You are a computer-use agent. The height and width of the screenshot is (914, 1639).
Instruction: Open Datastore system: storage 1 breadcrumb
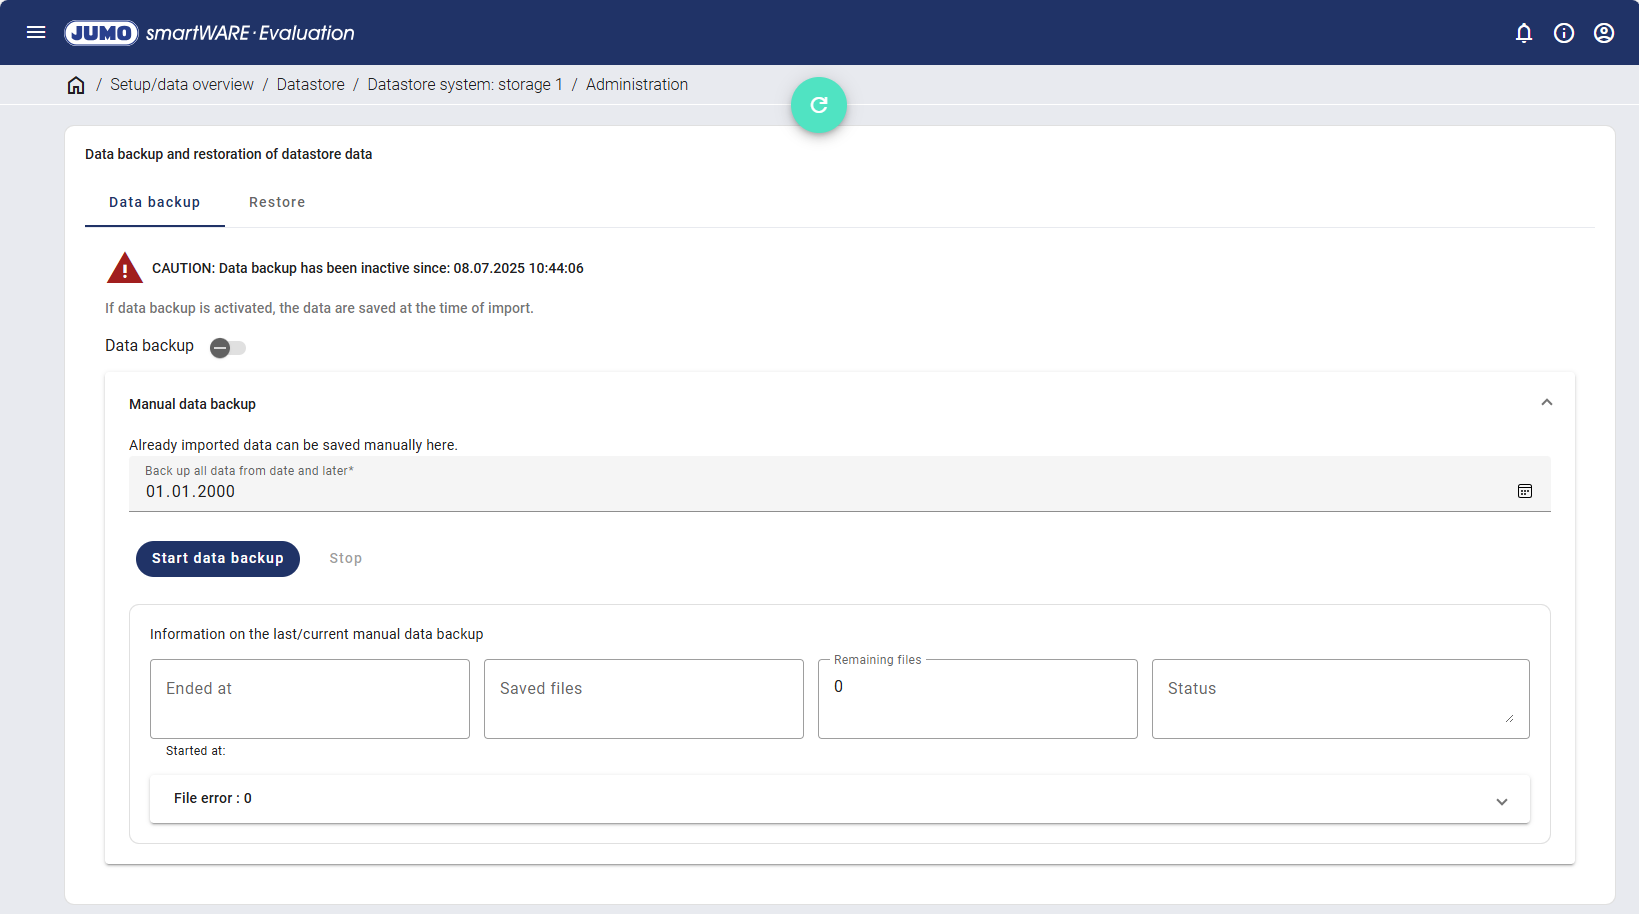tap(464, 85)
